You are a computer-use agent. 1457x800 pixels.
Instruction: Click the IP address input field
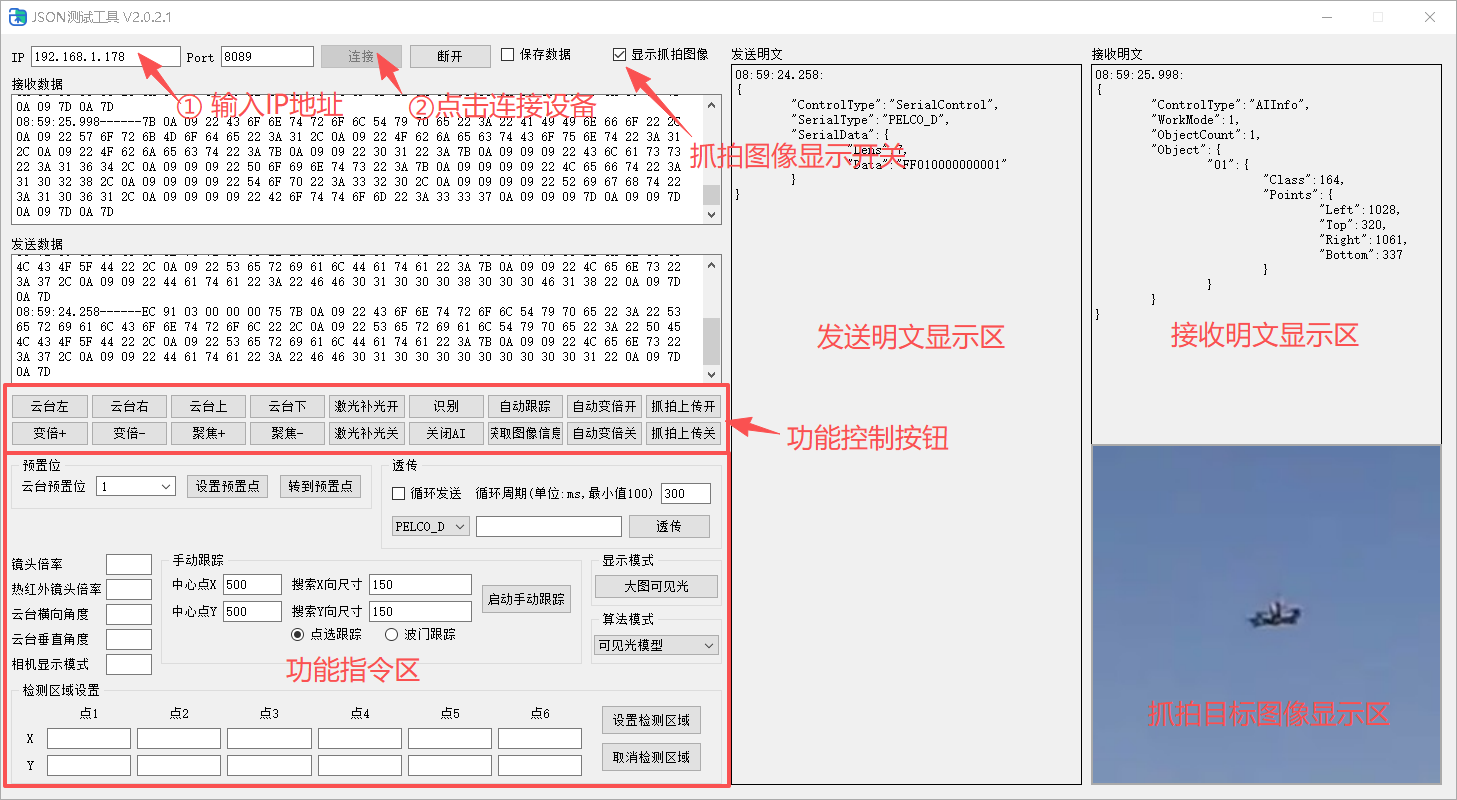pyautogui.click(x=105, y=57)
